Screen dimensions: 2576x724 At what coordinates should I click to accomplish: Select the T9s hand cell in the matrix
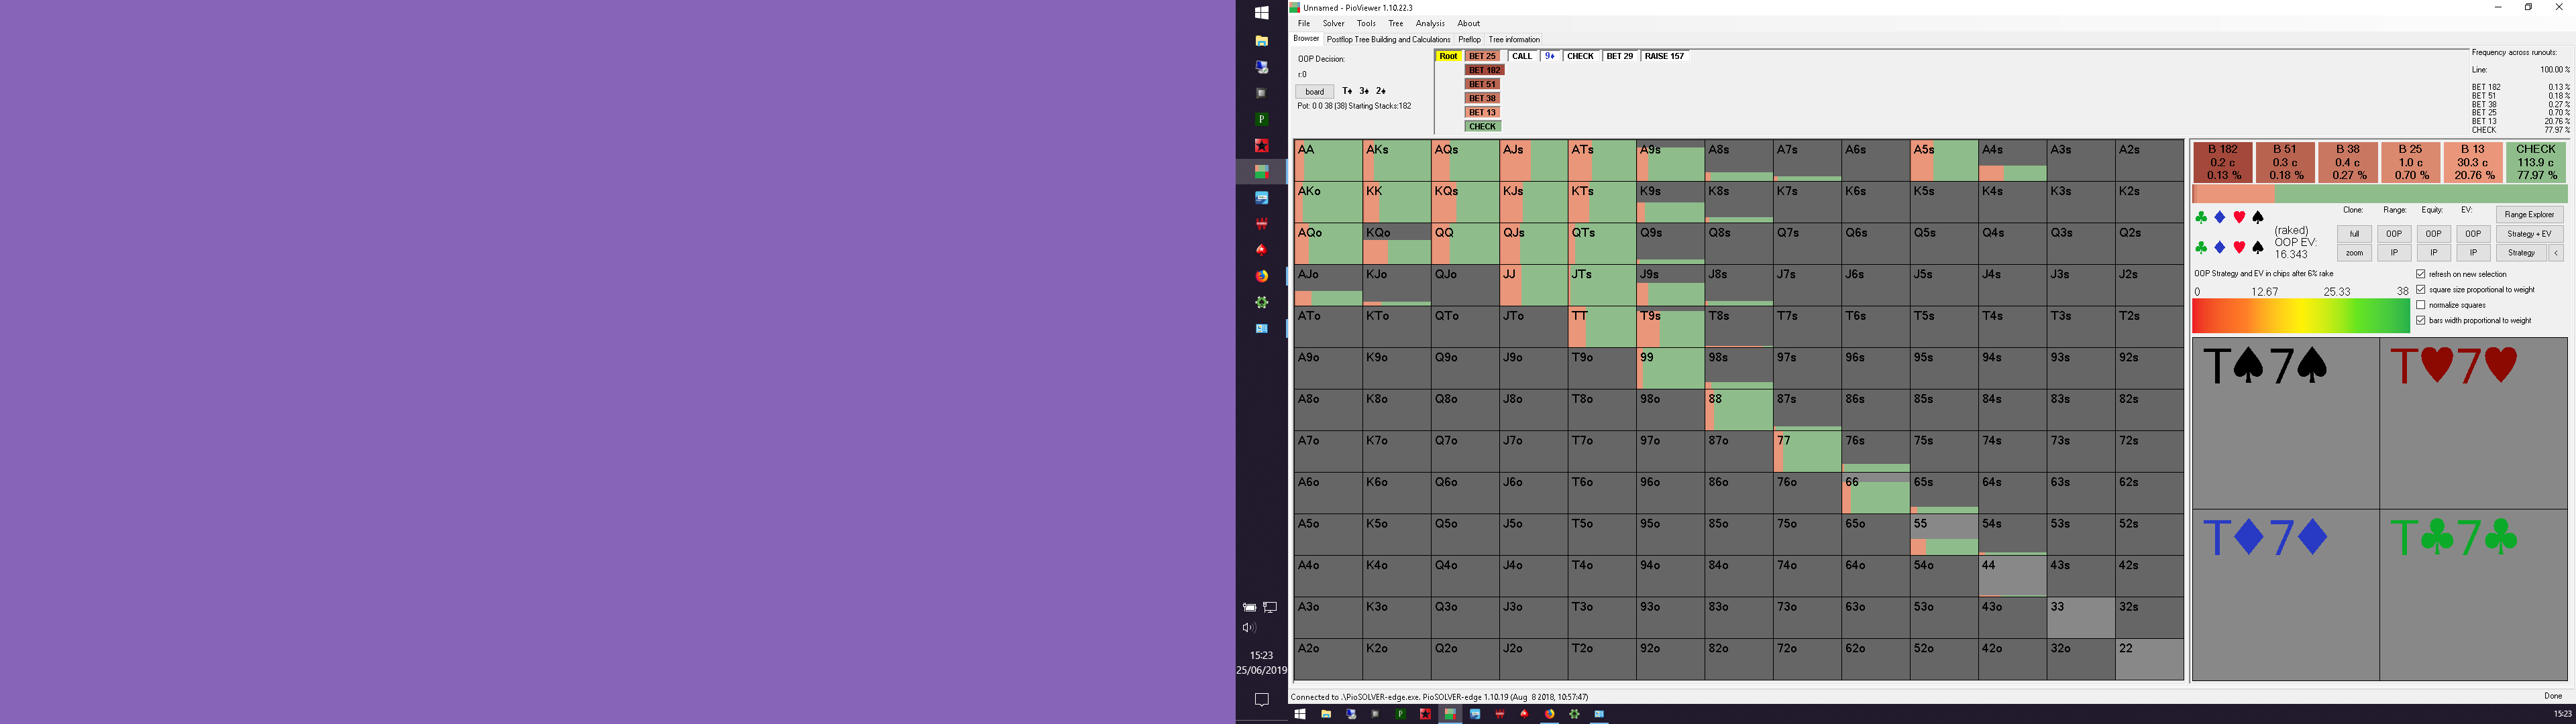[x=1670, y=327]
